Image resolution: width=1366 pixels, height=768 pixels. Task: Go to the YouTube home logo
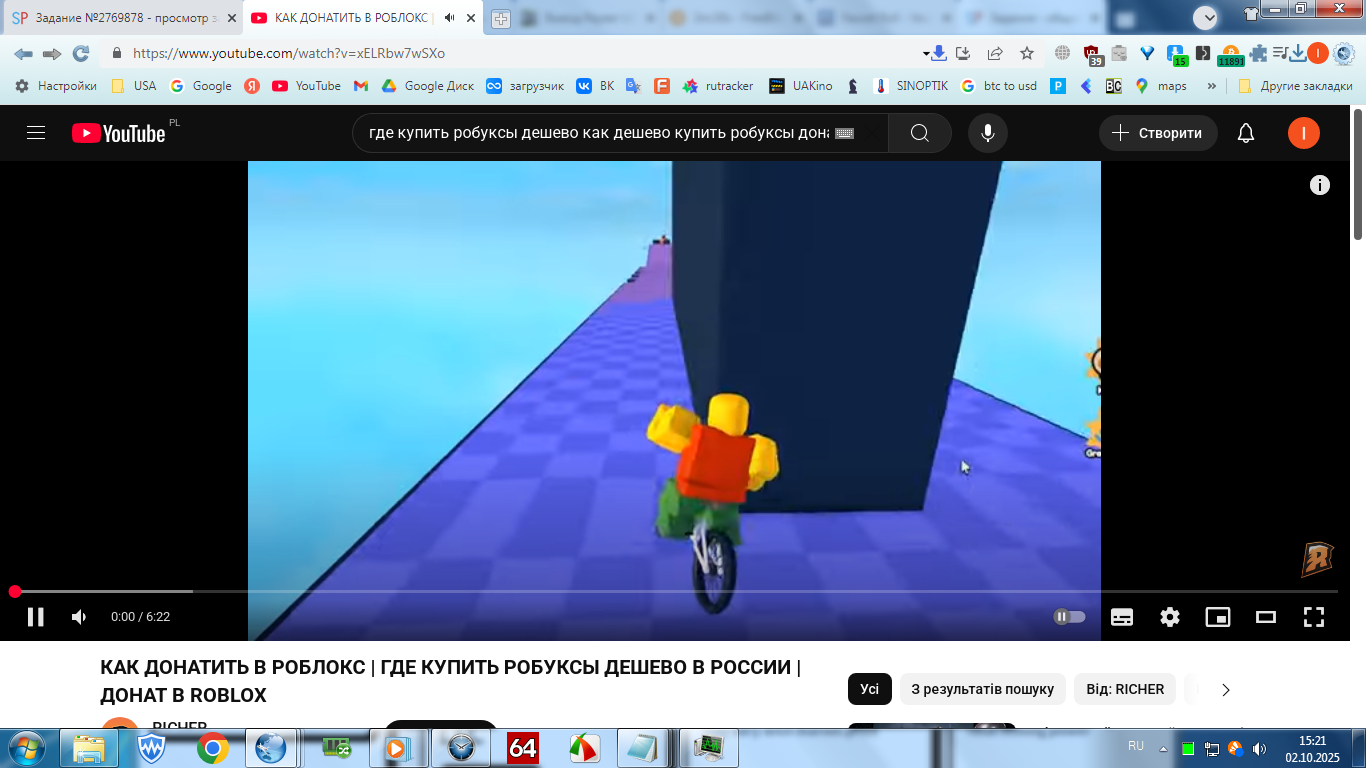tap(118, 133)
